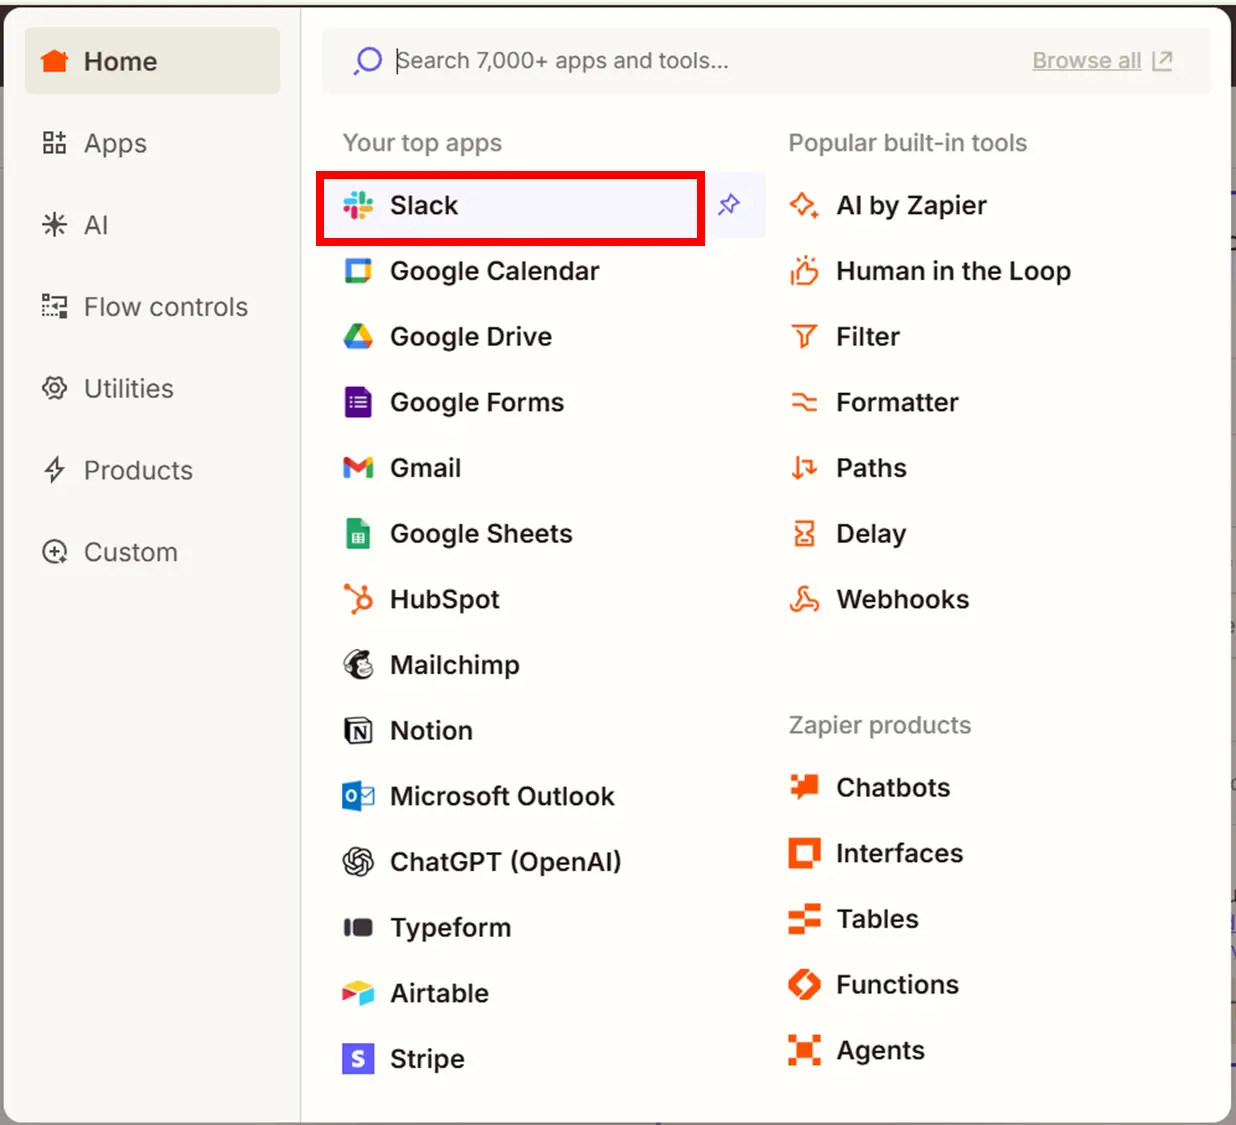This screenshot has width=1236, height=1125.
Task: Select the Mailchimp icon
Action: tap(358, 665)
